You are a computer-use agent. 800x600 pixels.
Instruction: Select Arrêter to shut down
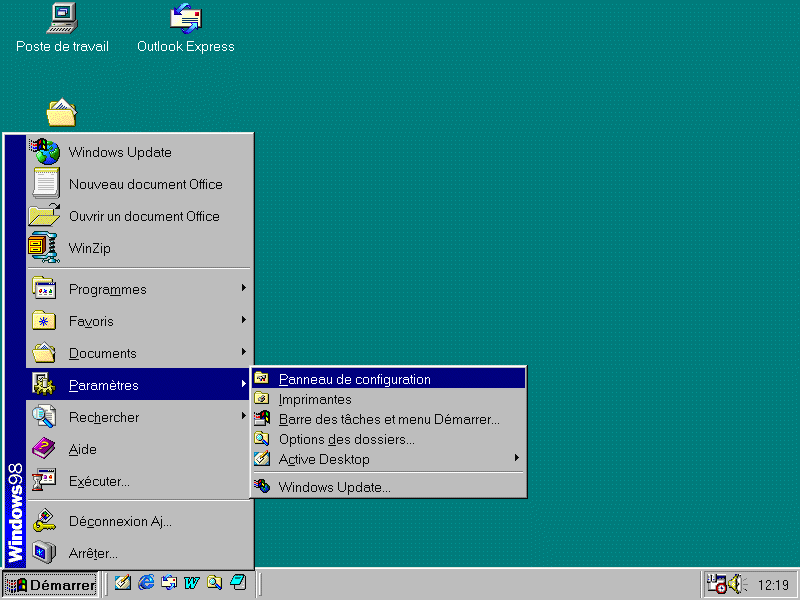pyautogui.click(x=93, y=553)
